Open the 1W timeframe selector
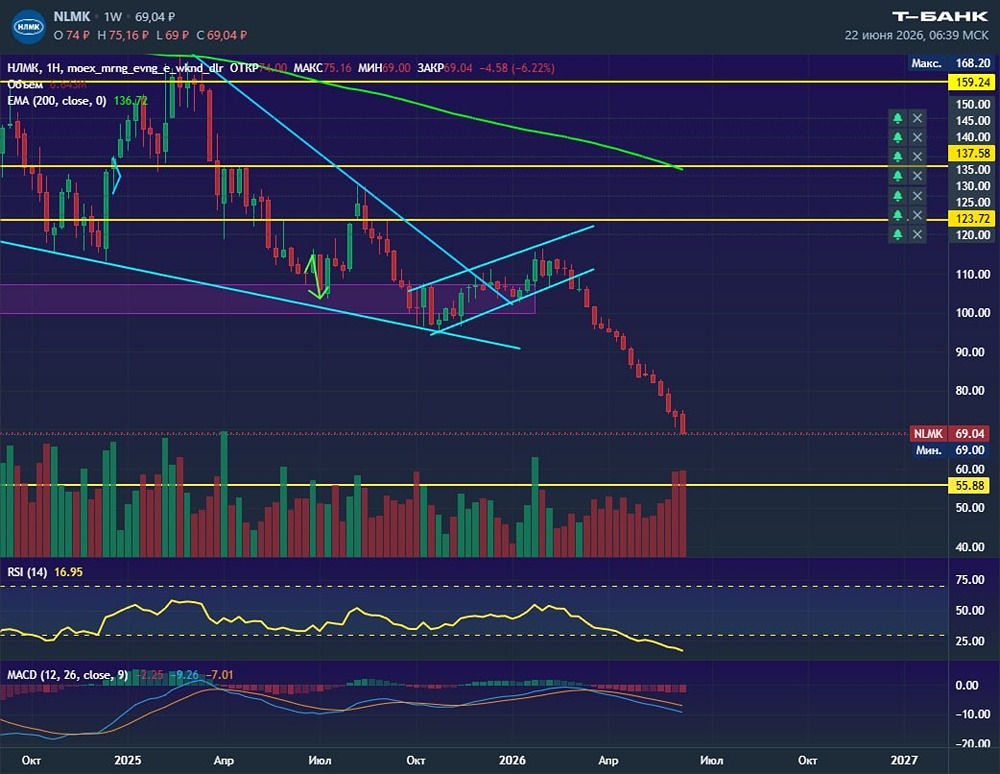Screen dimensions: 1000x774 (x=113, y=17)
